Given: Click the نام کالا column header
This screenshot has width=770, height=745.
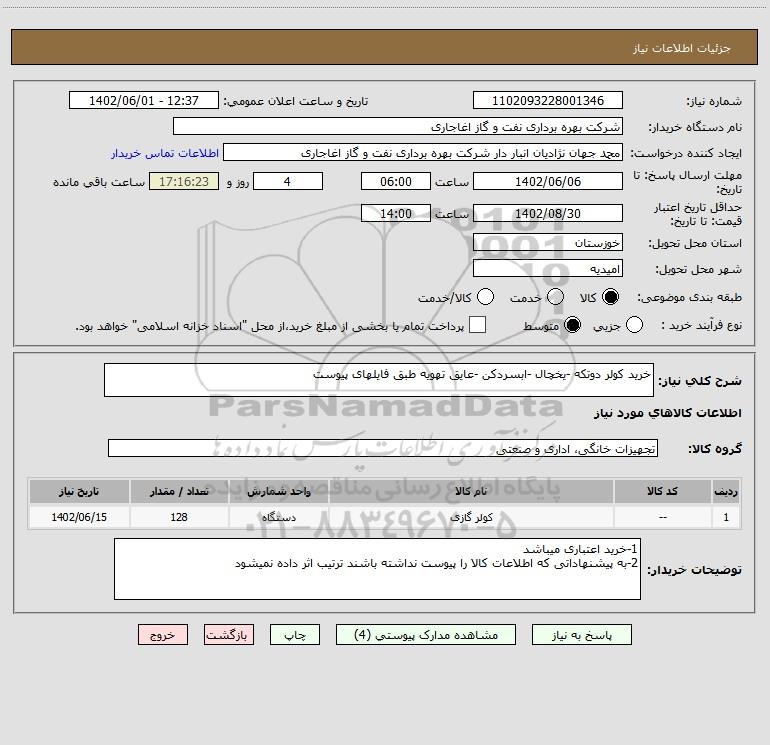Looking at the screenshot, I should point(471,491).
